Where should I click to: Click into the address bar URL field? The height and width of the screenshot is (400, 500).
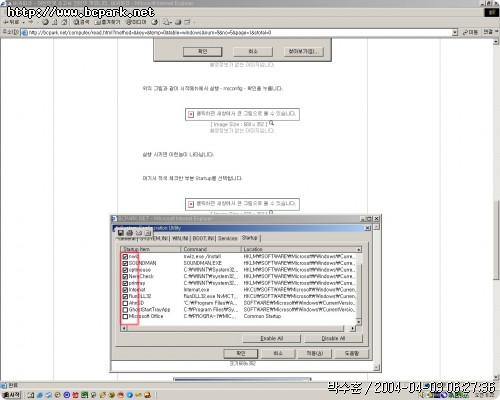click(237, 33)
